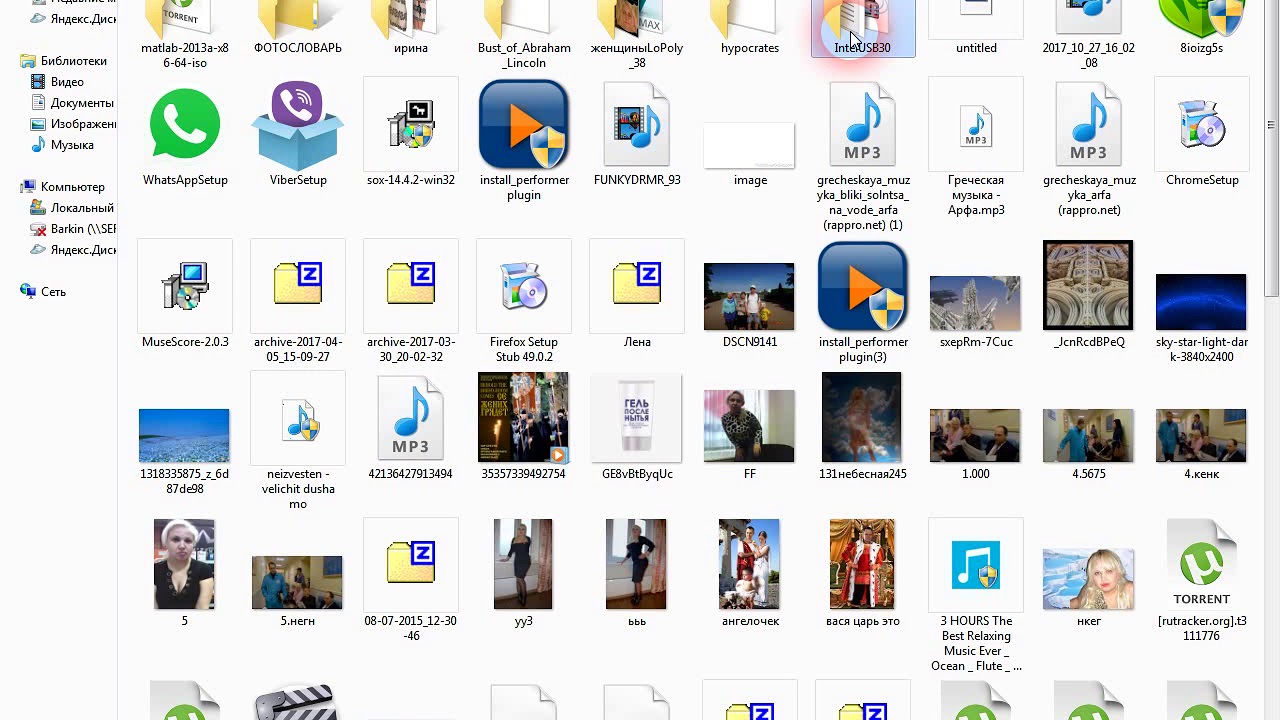Select 3 HOURS The Best Relaxing Music file
This screenshot has height=720, width=1280.
pyautogui.click(x=976, y=566)
